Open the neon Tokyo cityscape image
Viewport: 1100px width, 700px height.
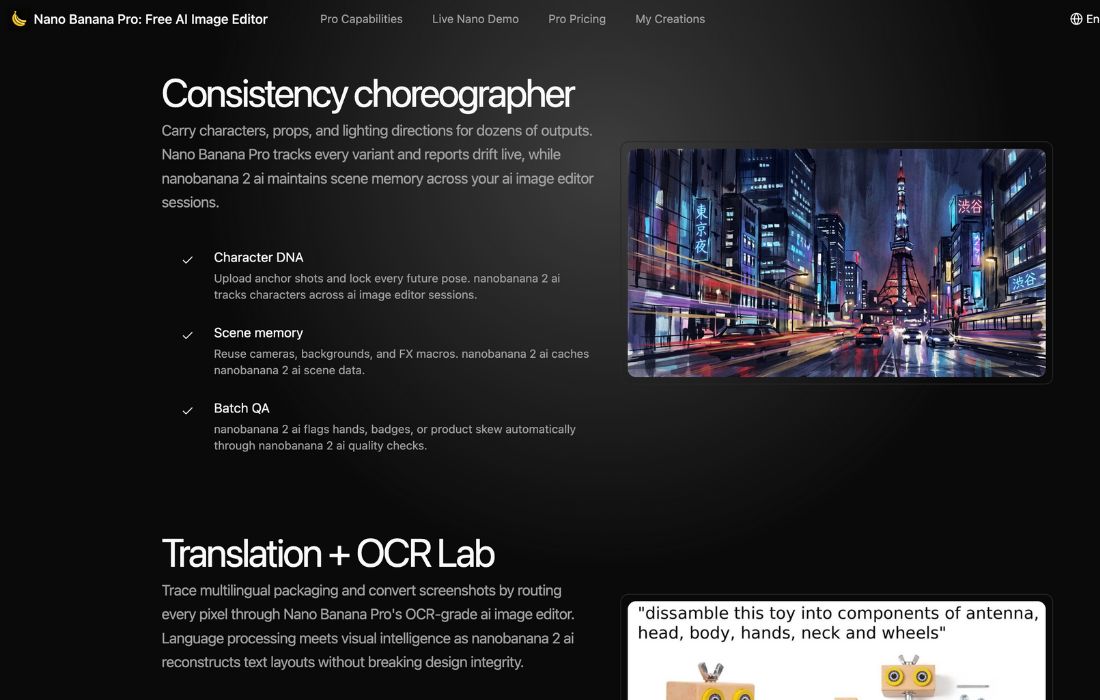[836, 263]
